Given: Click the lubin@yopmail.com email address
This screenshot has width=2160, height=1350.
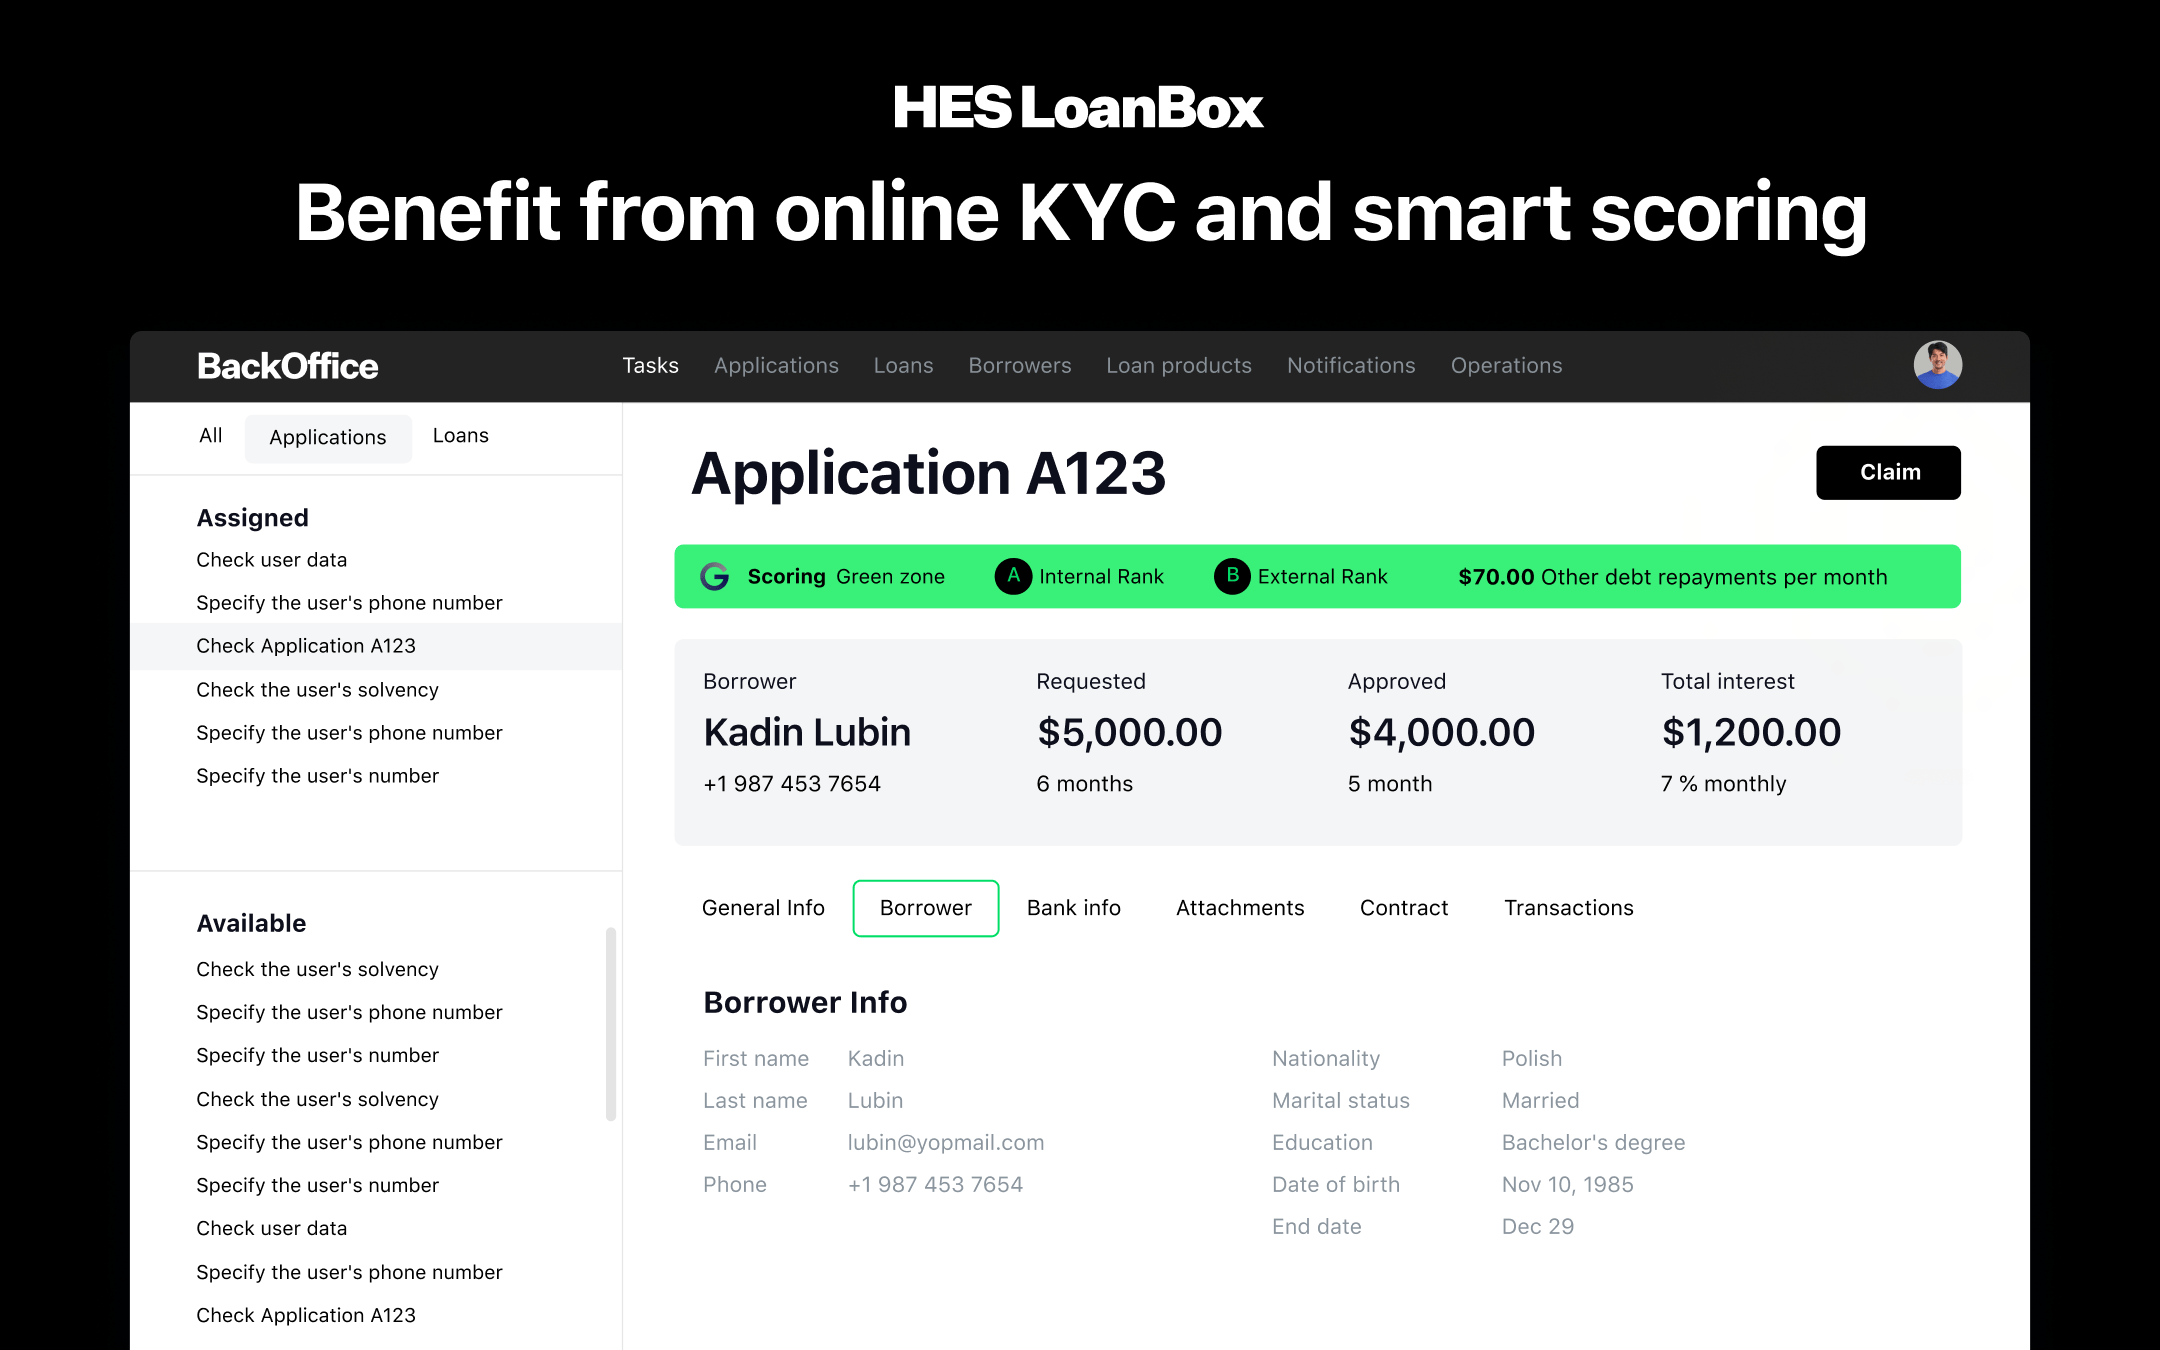Looking at the screenshot, I should (945, 1142).
